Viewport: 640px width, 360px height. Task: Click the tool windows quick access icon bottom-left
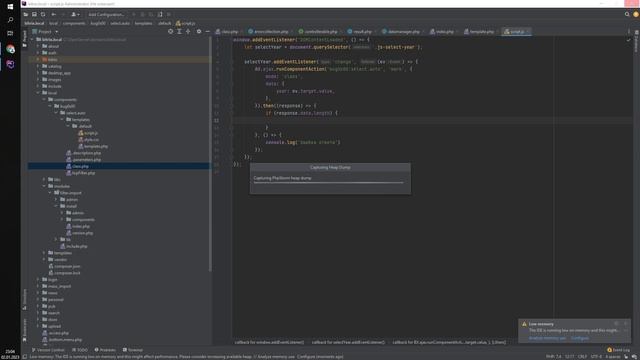point(24,356)
